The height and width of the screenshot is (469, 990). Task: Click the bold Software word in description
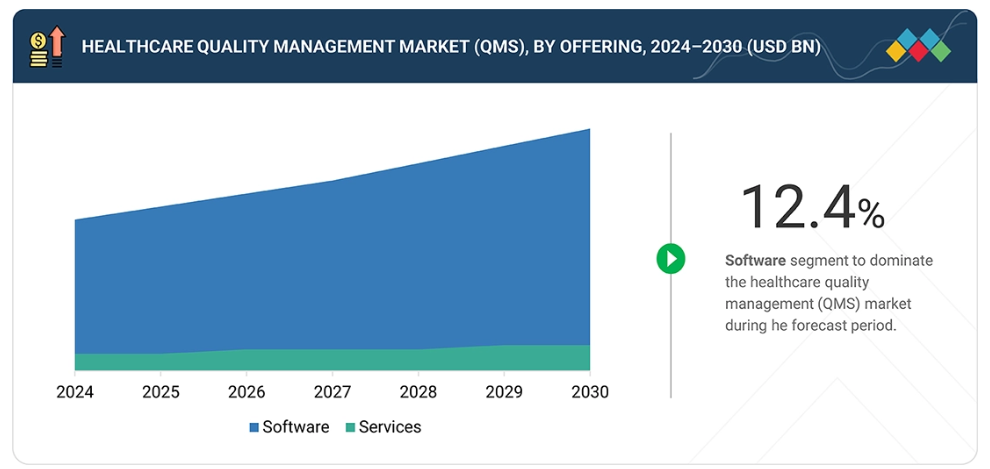pyautogui.click(x=755, y=261)
